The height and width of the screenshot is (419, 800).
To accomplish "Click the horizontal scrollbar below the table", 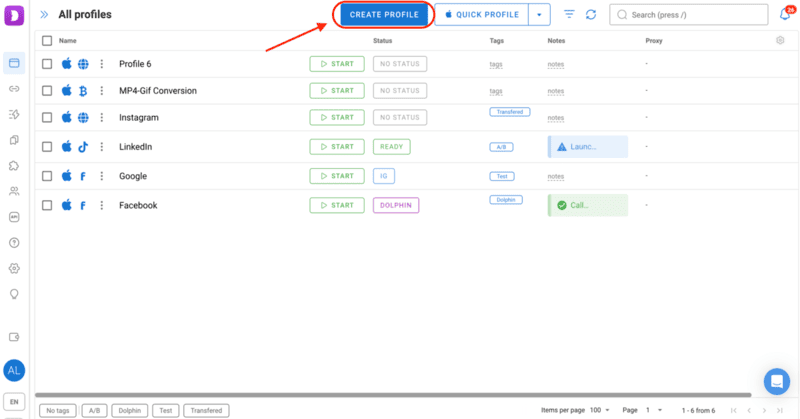I will tap(393, 395).
